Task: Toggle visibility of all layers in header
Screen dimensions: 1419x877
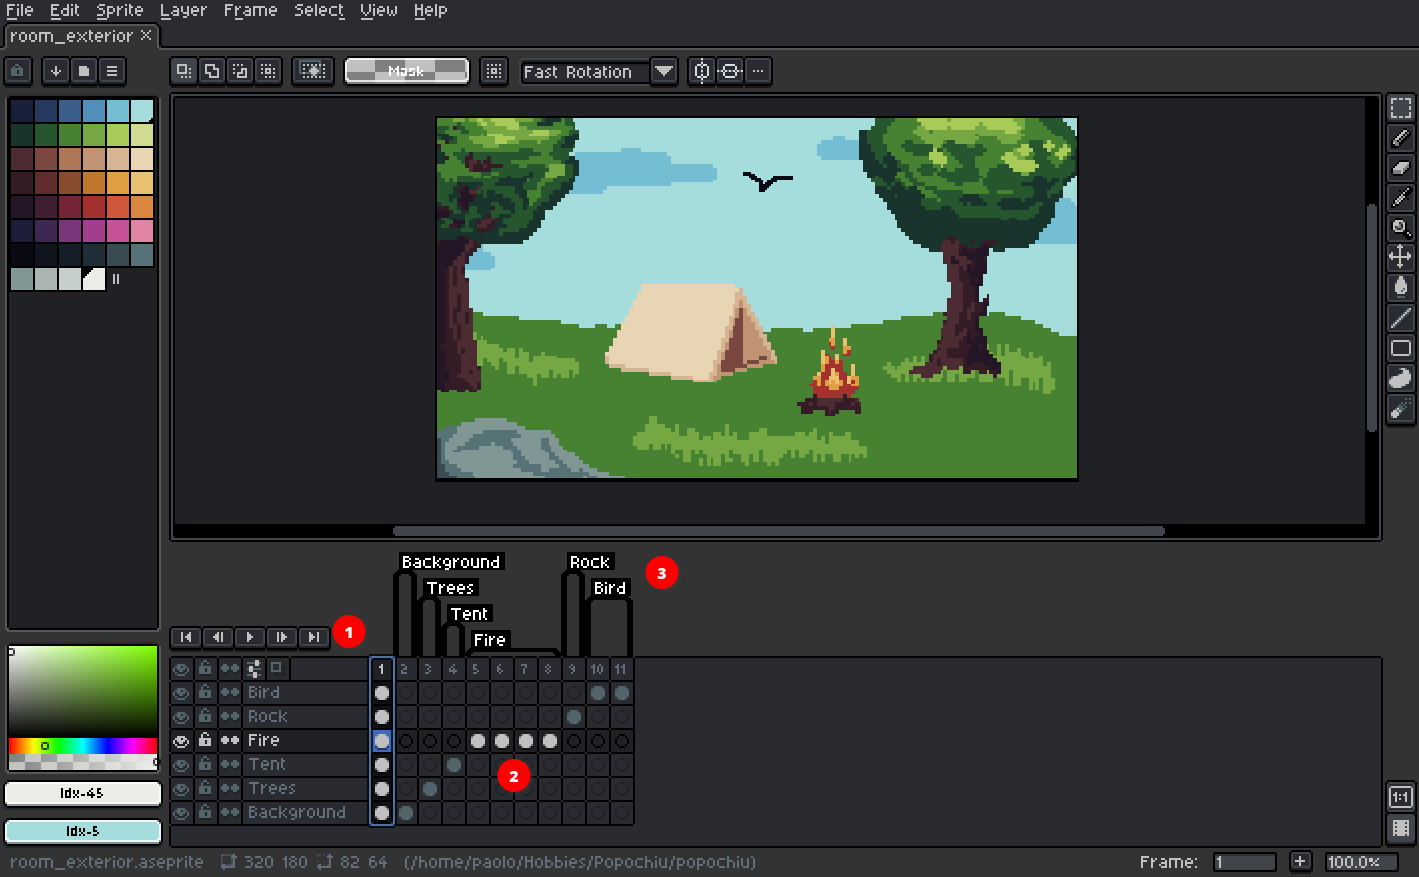Action: (181, 668)
